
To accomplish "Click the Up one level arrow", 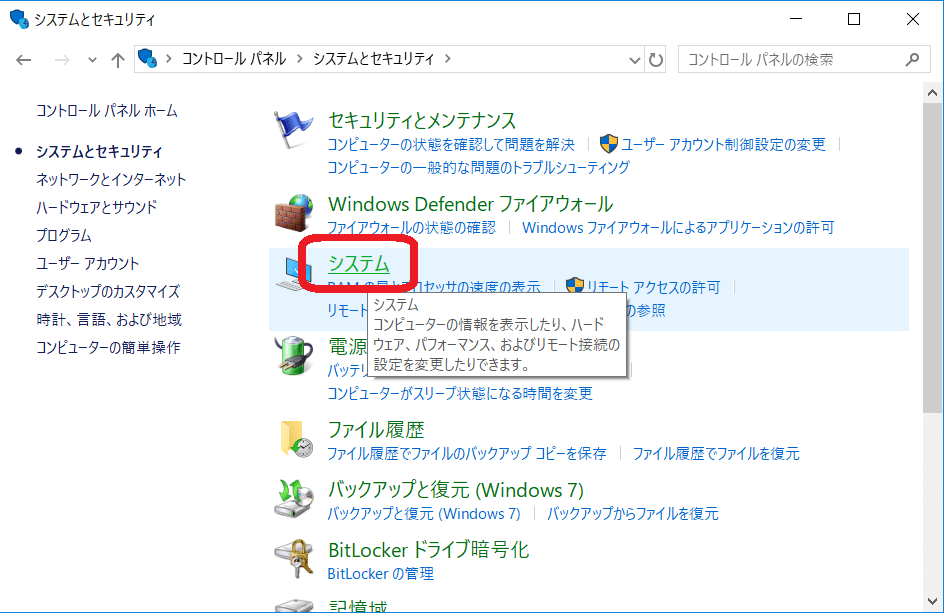I will click(117, 60).
